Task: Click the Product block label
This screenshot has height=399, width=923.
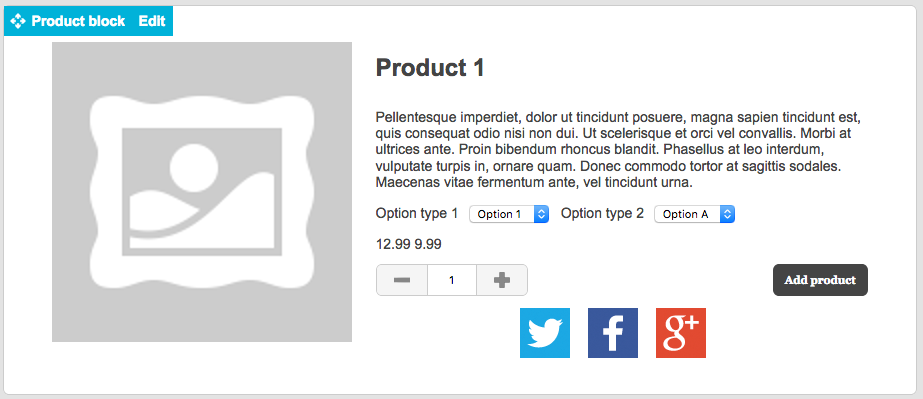Action: [x=78, y=21]
